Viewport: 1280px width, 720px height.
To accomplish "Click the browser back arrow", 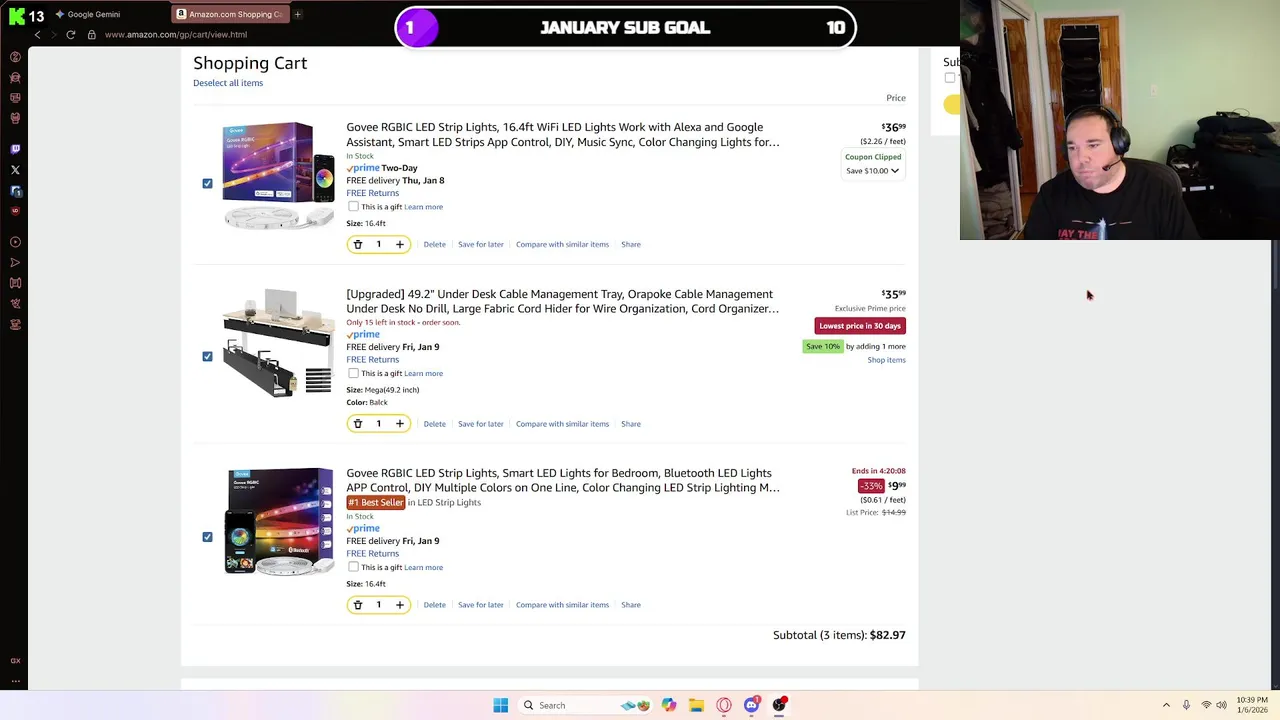I will [37, 35].
